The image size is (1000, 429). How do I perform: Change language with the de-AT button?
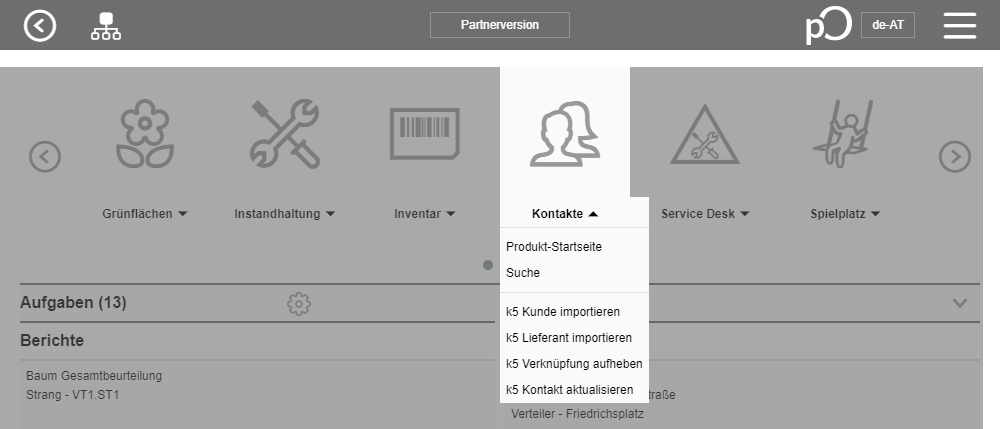tap(887, 25)
